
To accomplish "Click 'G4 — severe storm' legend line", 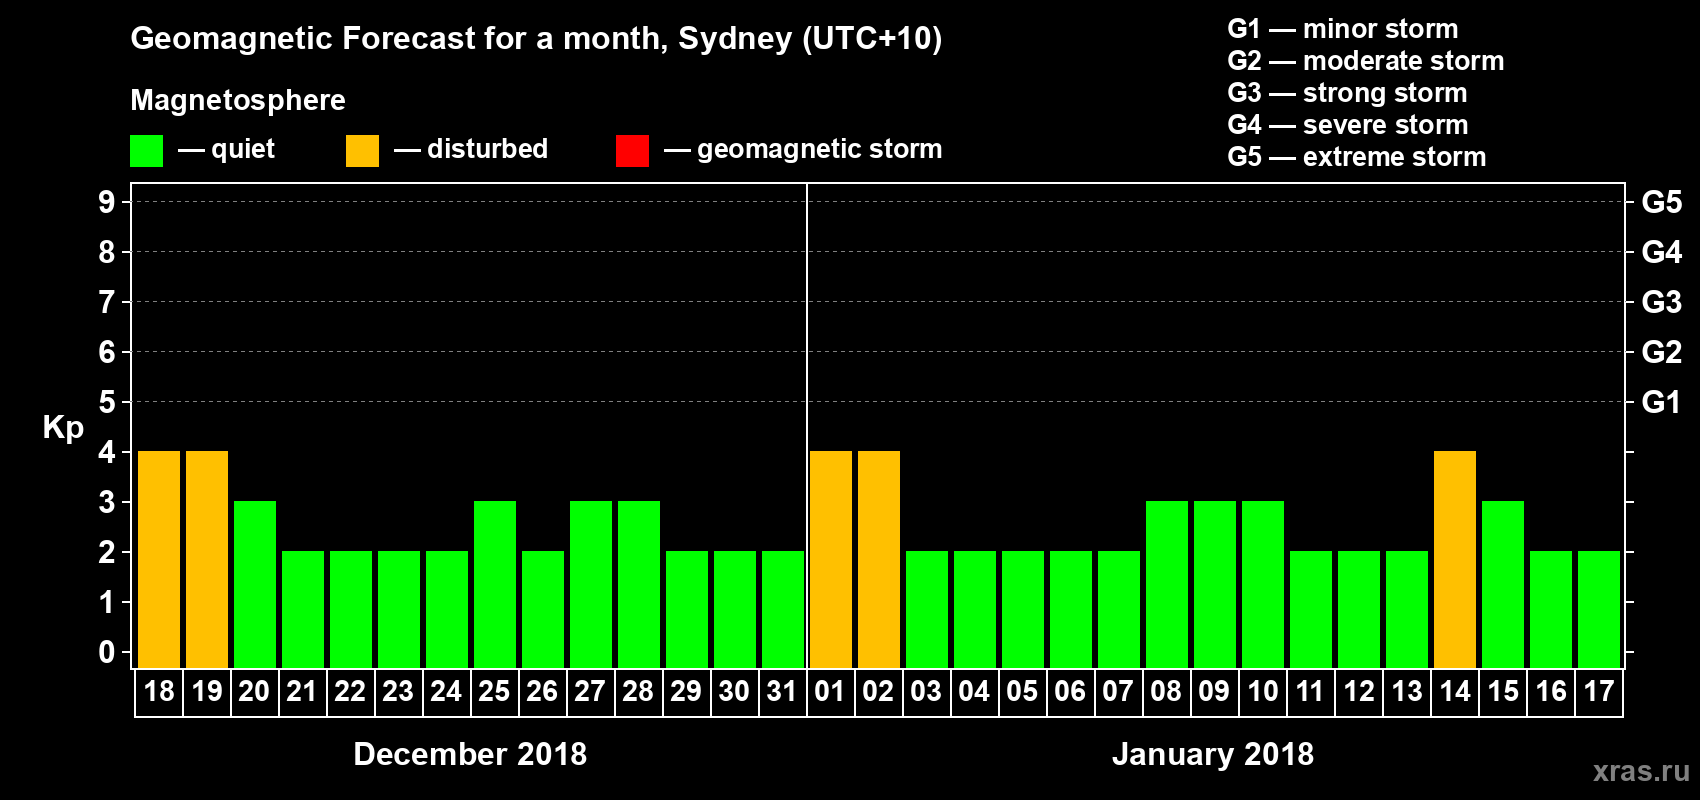I will 1348,125.
